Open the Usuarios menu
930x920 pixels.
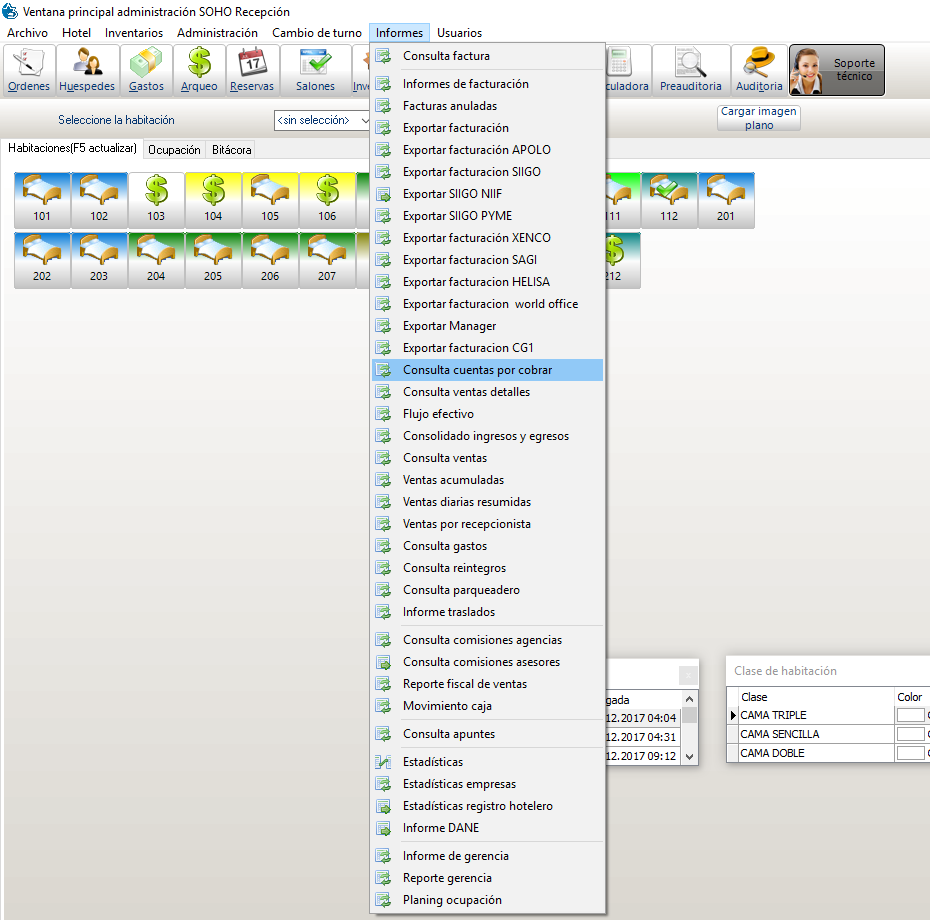[459, 33]
